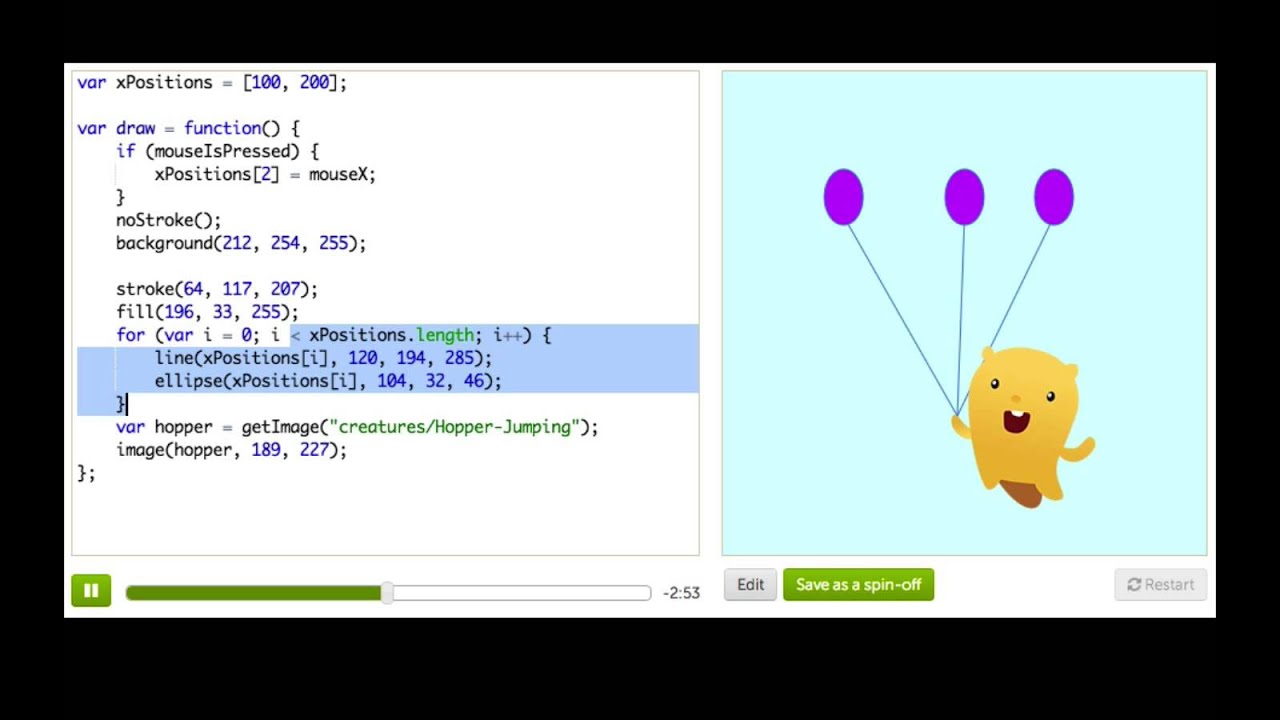
Task: Click the Edit button
Action: coord(751,585)
